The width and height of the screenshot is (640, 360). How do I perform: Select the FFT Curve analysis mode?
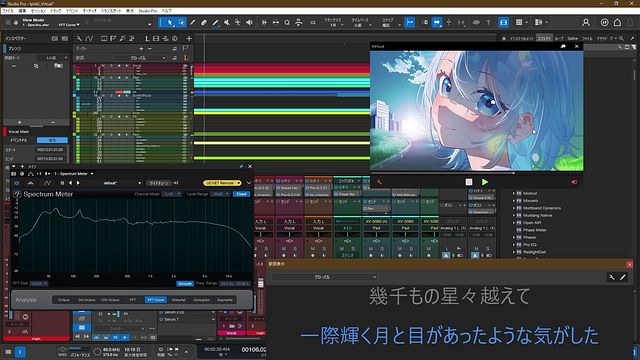pyautogui.click(x=156, y=300)
